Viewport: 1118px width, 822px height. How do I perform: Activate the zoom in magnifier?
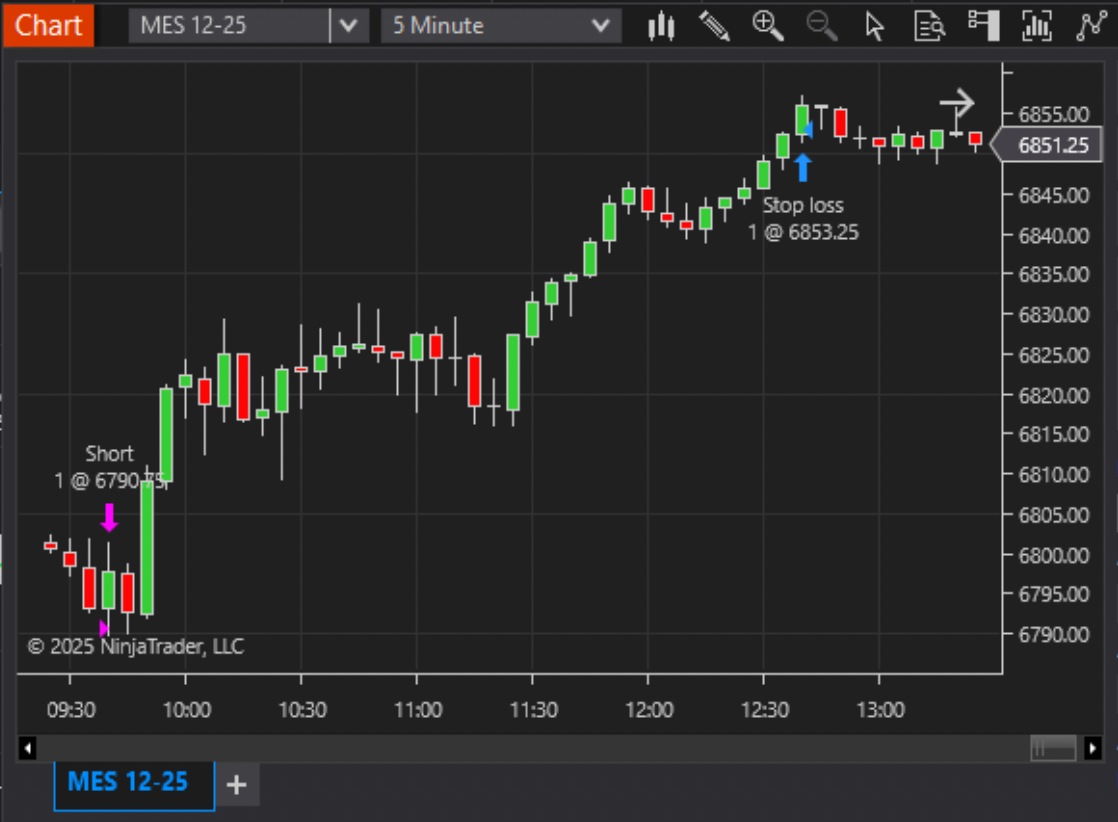click(767, 26)
